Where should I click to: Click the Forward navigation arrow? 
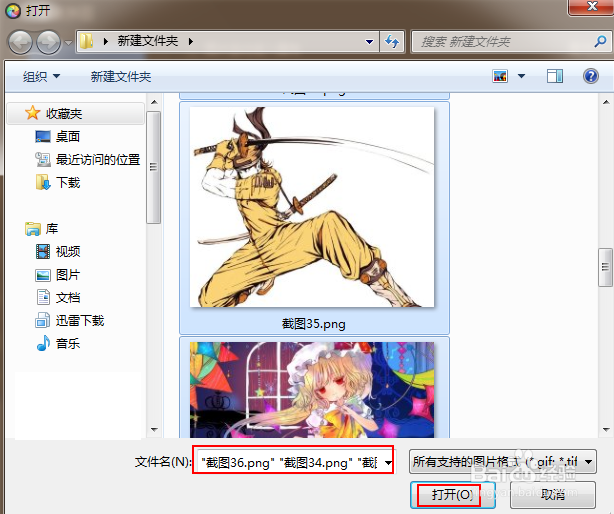coord(49,42)
